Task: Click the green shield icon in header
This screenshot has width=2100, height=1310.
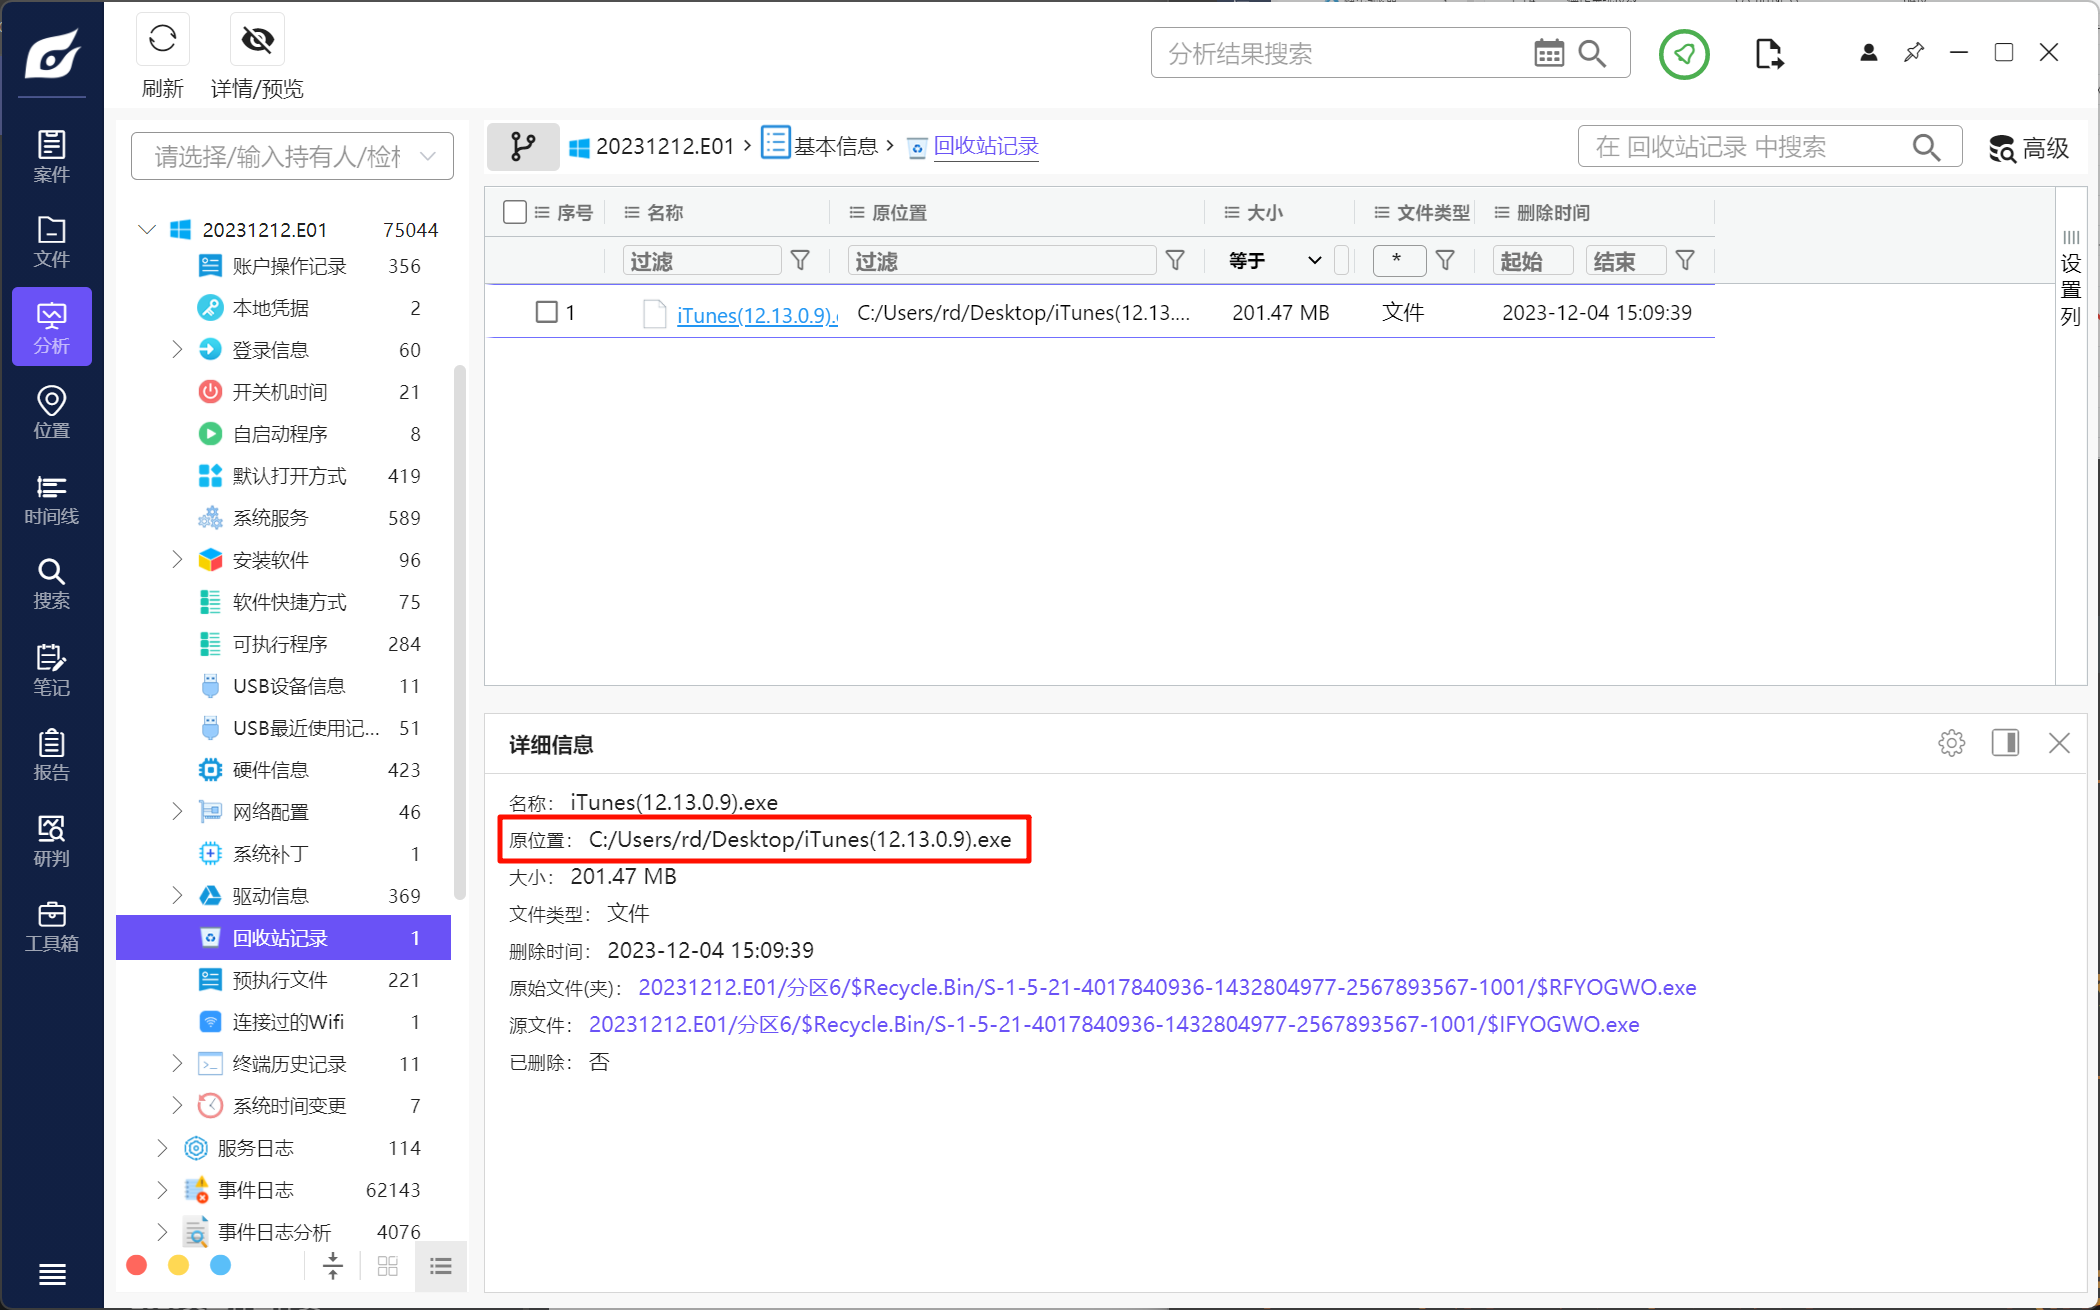Action: coord(1684,54)
